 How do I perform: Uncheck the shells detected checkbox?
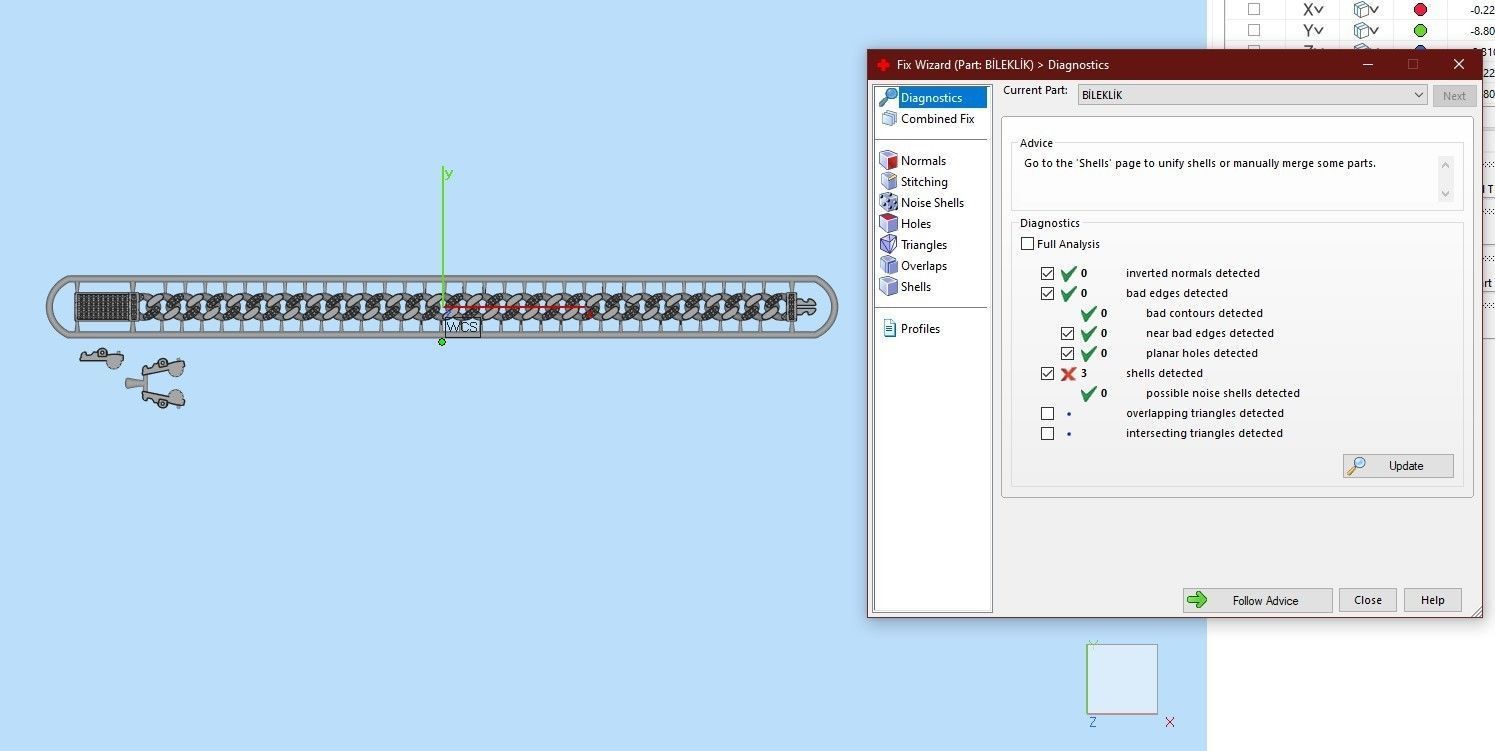coord(1047,373)
